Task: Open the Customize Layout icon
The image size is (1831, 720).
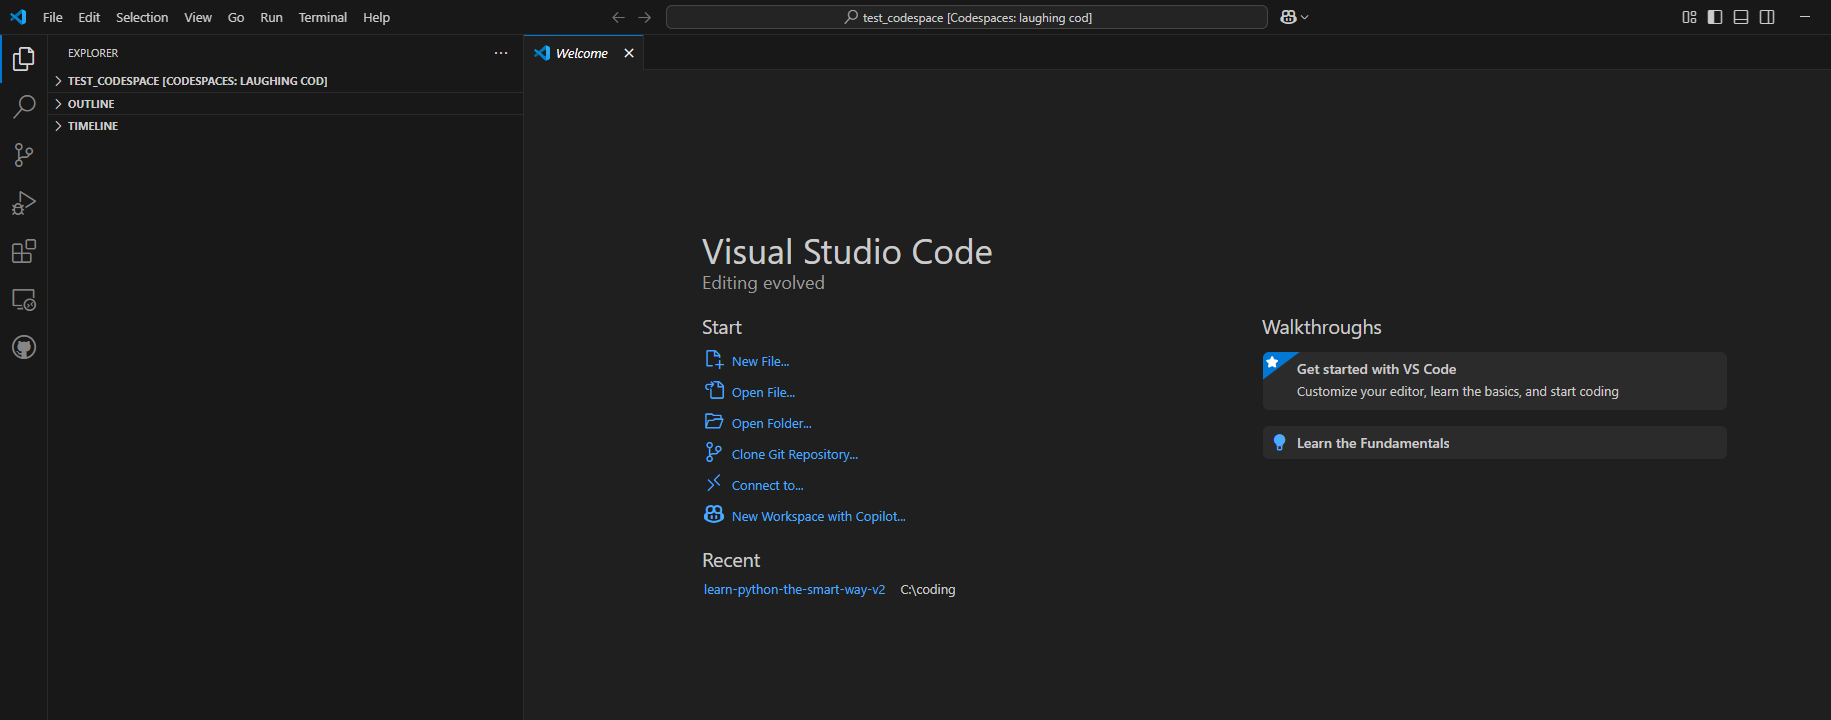Action: 1689,17
